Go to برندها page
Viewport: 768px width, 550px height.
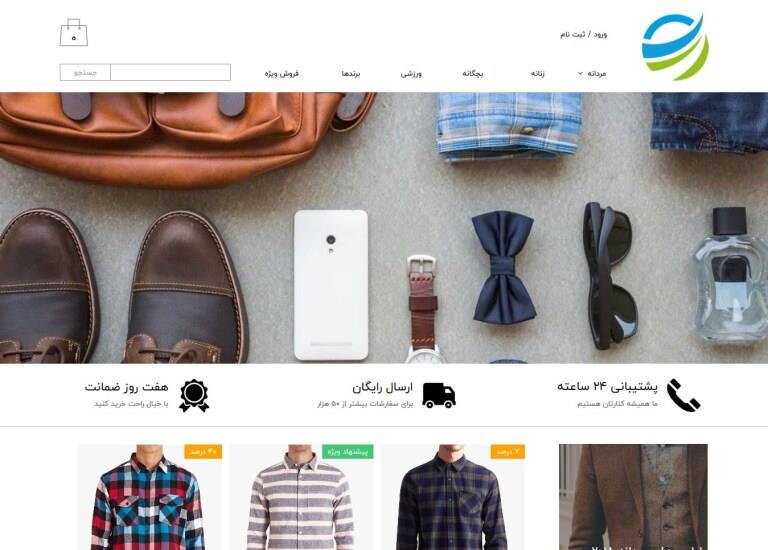point(351,73)
